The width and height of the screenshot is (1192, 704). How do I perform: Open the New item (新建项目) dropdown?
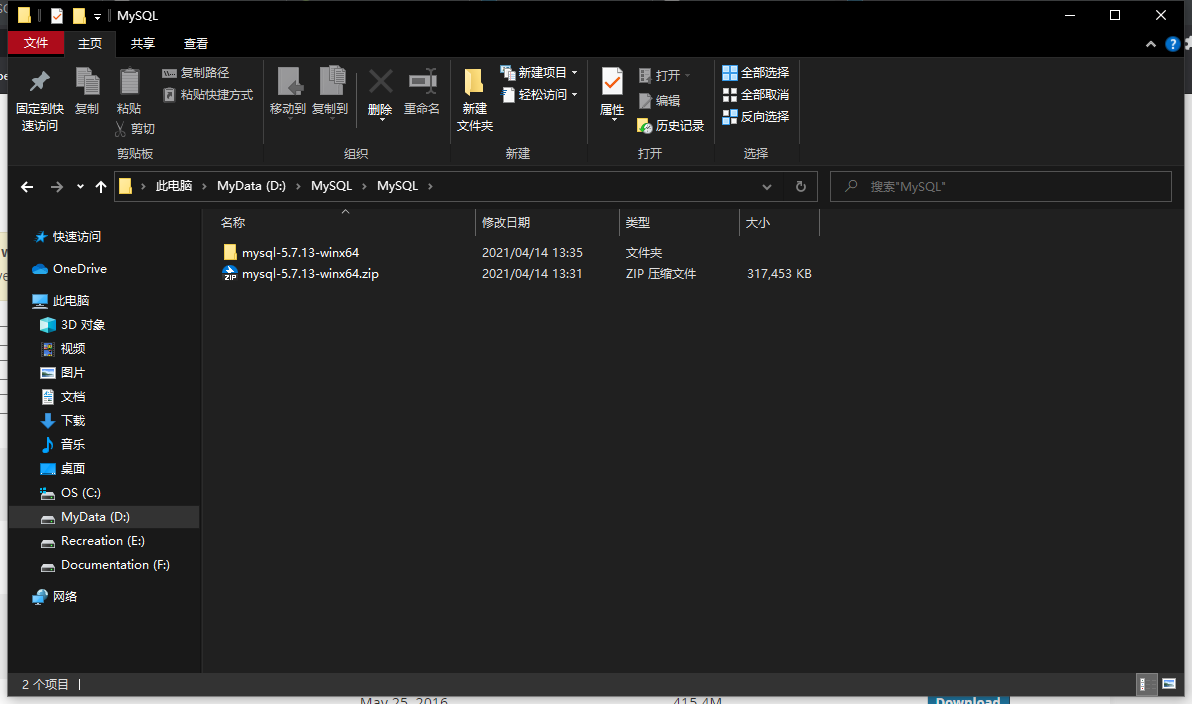(x=539, y=72)
